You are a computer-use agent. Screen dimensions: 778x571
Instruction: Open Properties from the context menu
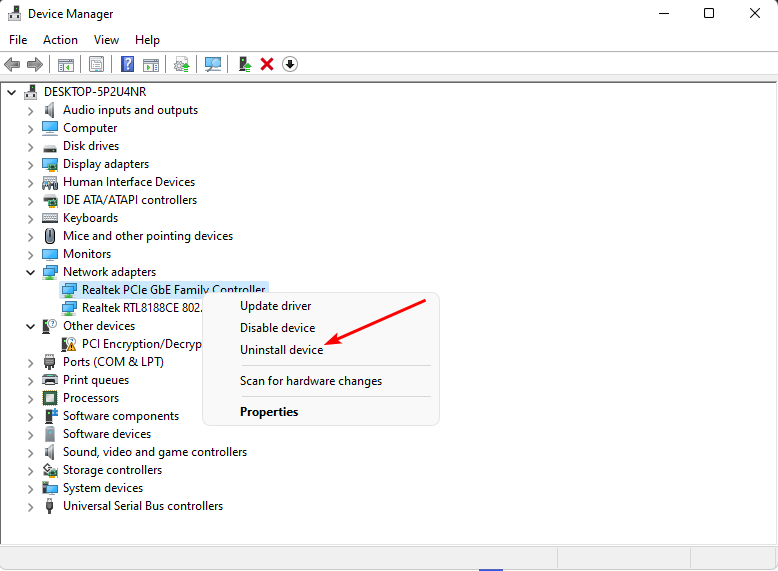(269, 412)
